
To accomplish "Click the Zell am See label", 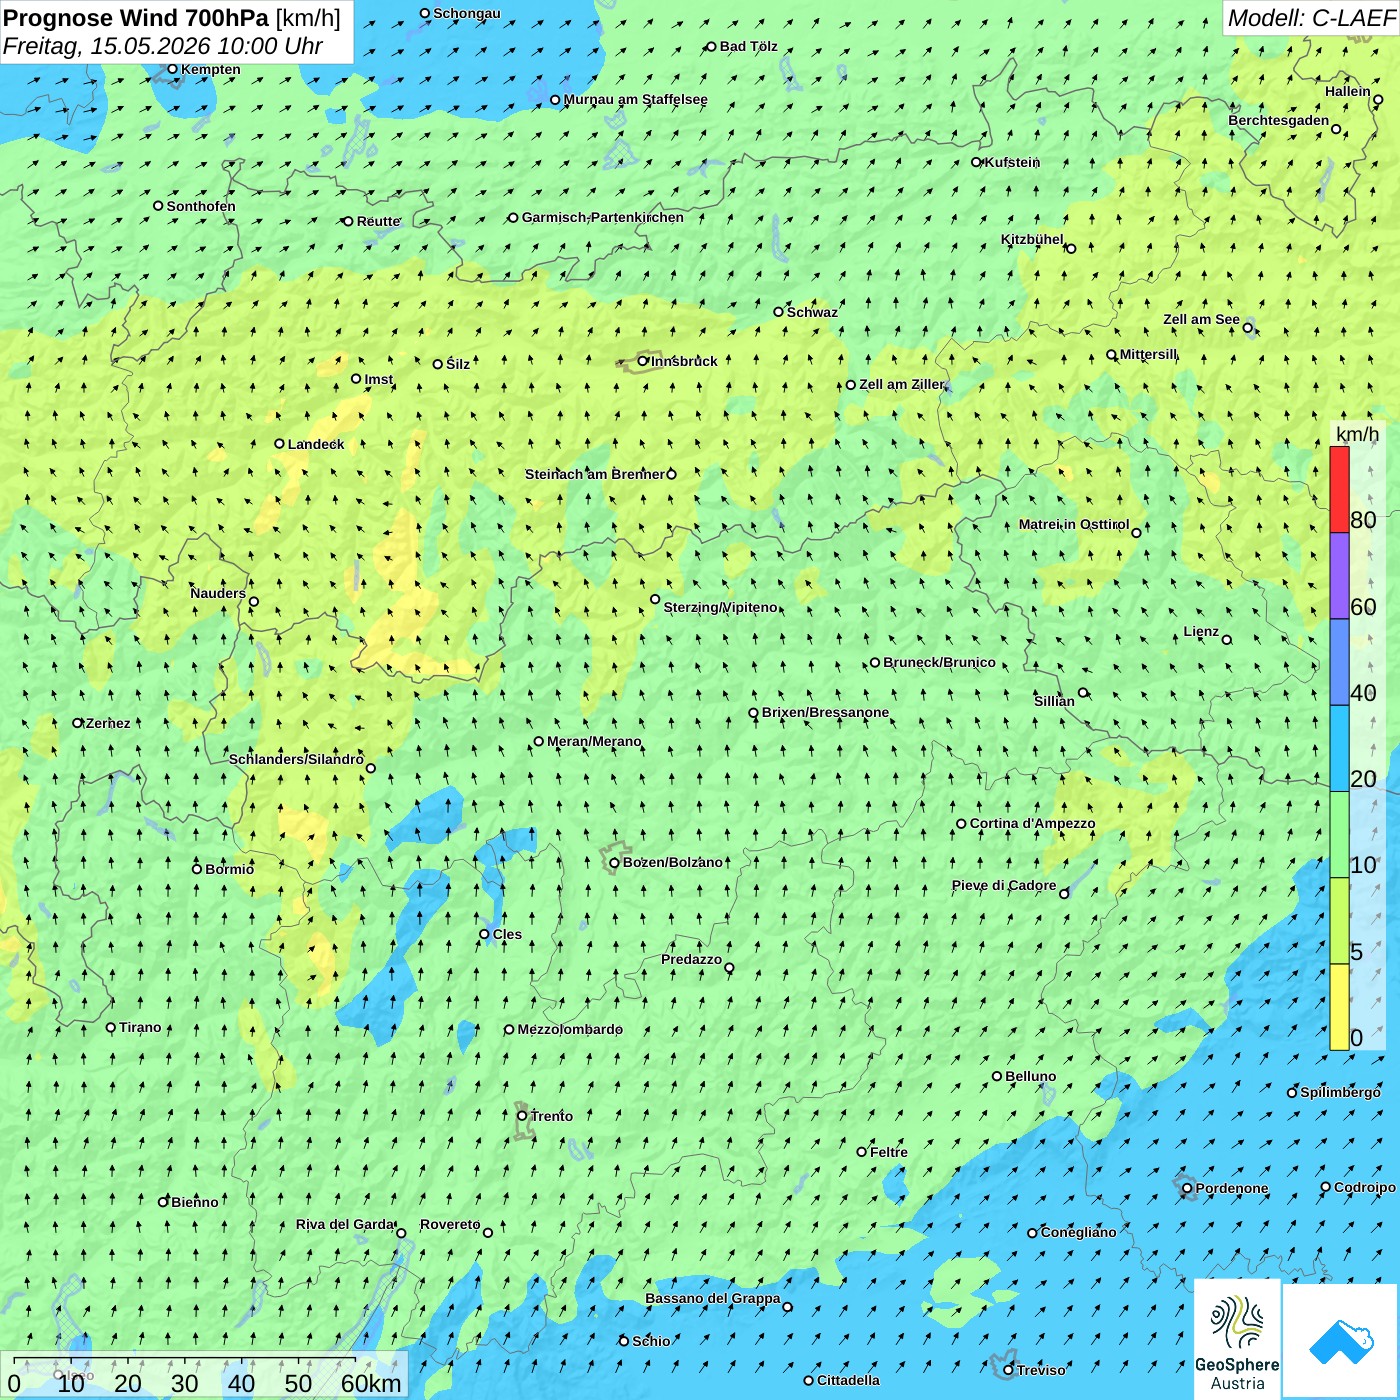I will [1201, 319].
